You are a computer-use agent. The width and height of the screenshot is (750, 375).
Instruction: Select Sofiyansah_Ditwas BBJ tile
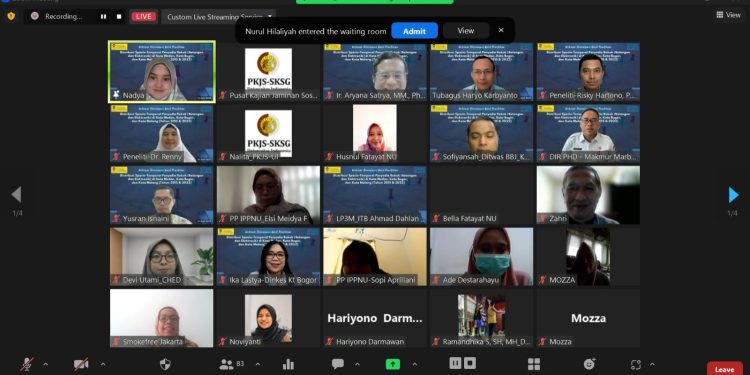(x=482, y=133)
